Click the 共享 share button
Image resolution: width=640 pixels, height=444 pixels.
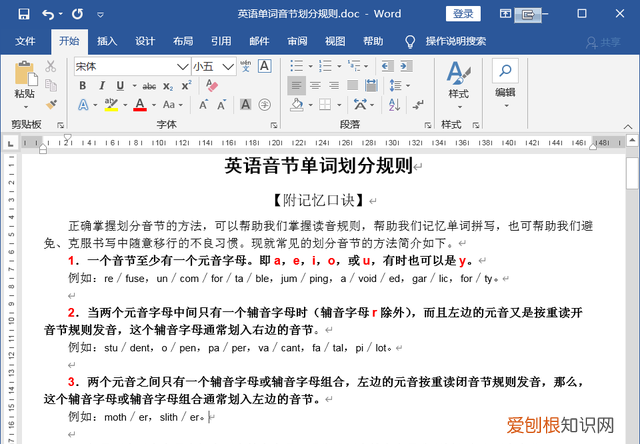click(x=603, y=42)
